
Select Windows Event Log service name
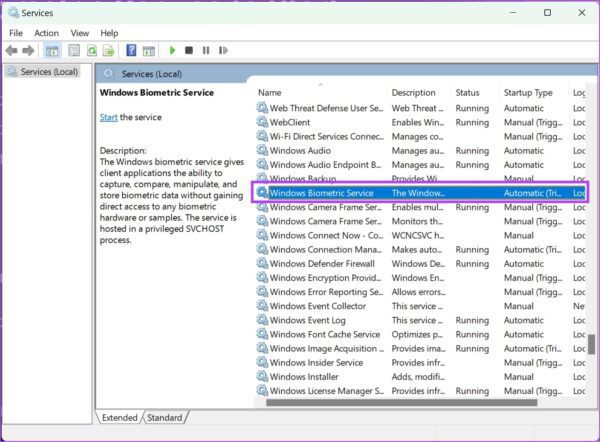[308, 320]
